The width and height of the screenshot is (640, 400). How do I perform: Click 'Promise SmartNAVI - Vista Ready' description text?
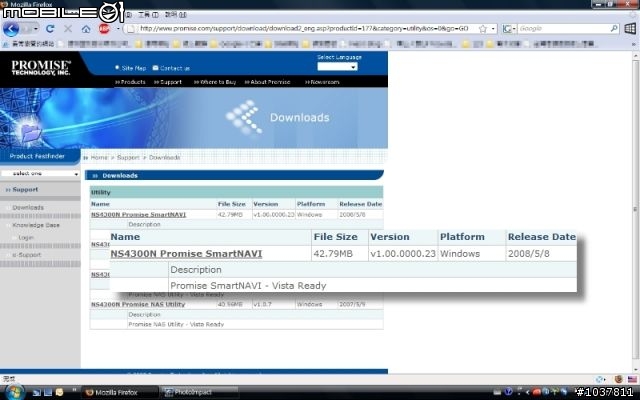[x=248, y=286]
